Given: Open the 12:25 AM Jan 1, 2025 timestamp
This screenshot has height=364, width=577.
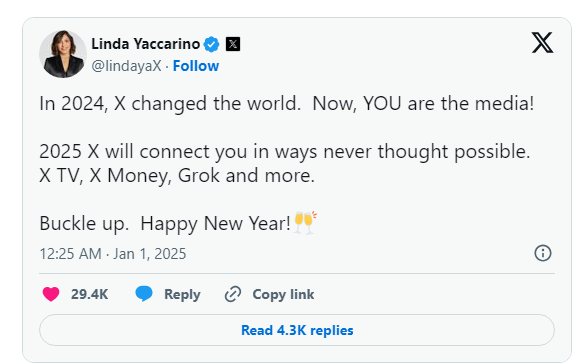Looking at the screenshot, I should point(113,254).
